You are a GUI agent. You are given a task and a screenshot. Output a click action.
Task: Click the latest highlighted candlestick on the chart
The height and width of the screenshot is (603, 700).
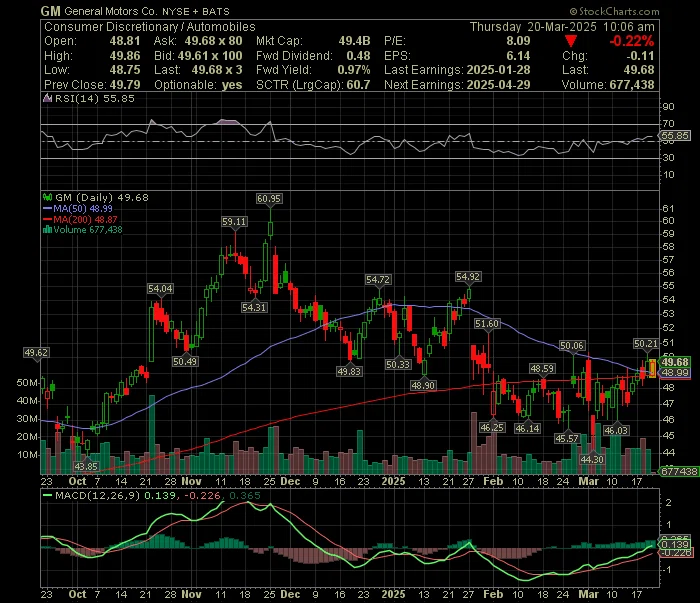[652, 368]
